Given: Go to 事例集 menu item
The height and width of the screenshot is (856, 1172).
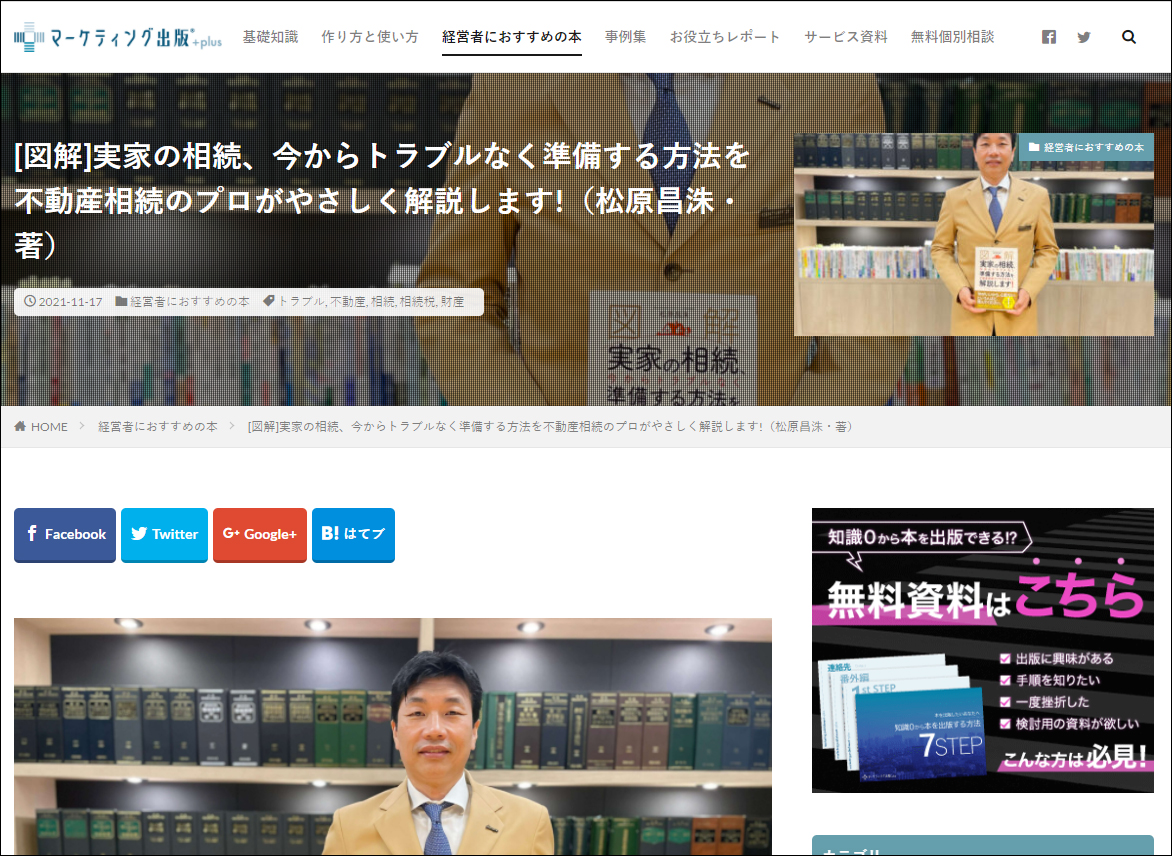Looking at the screenshot, I should click(626, 37).
